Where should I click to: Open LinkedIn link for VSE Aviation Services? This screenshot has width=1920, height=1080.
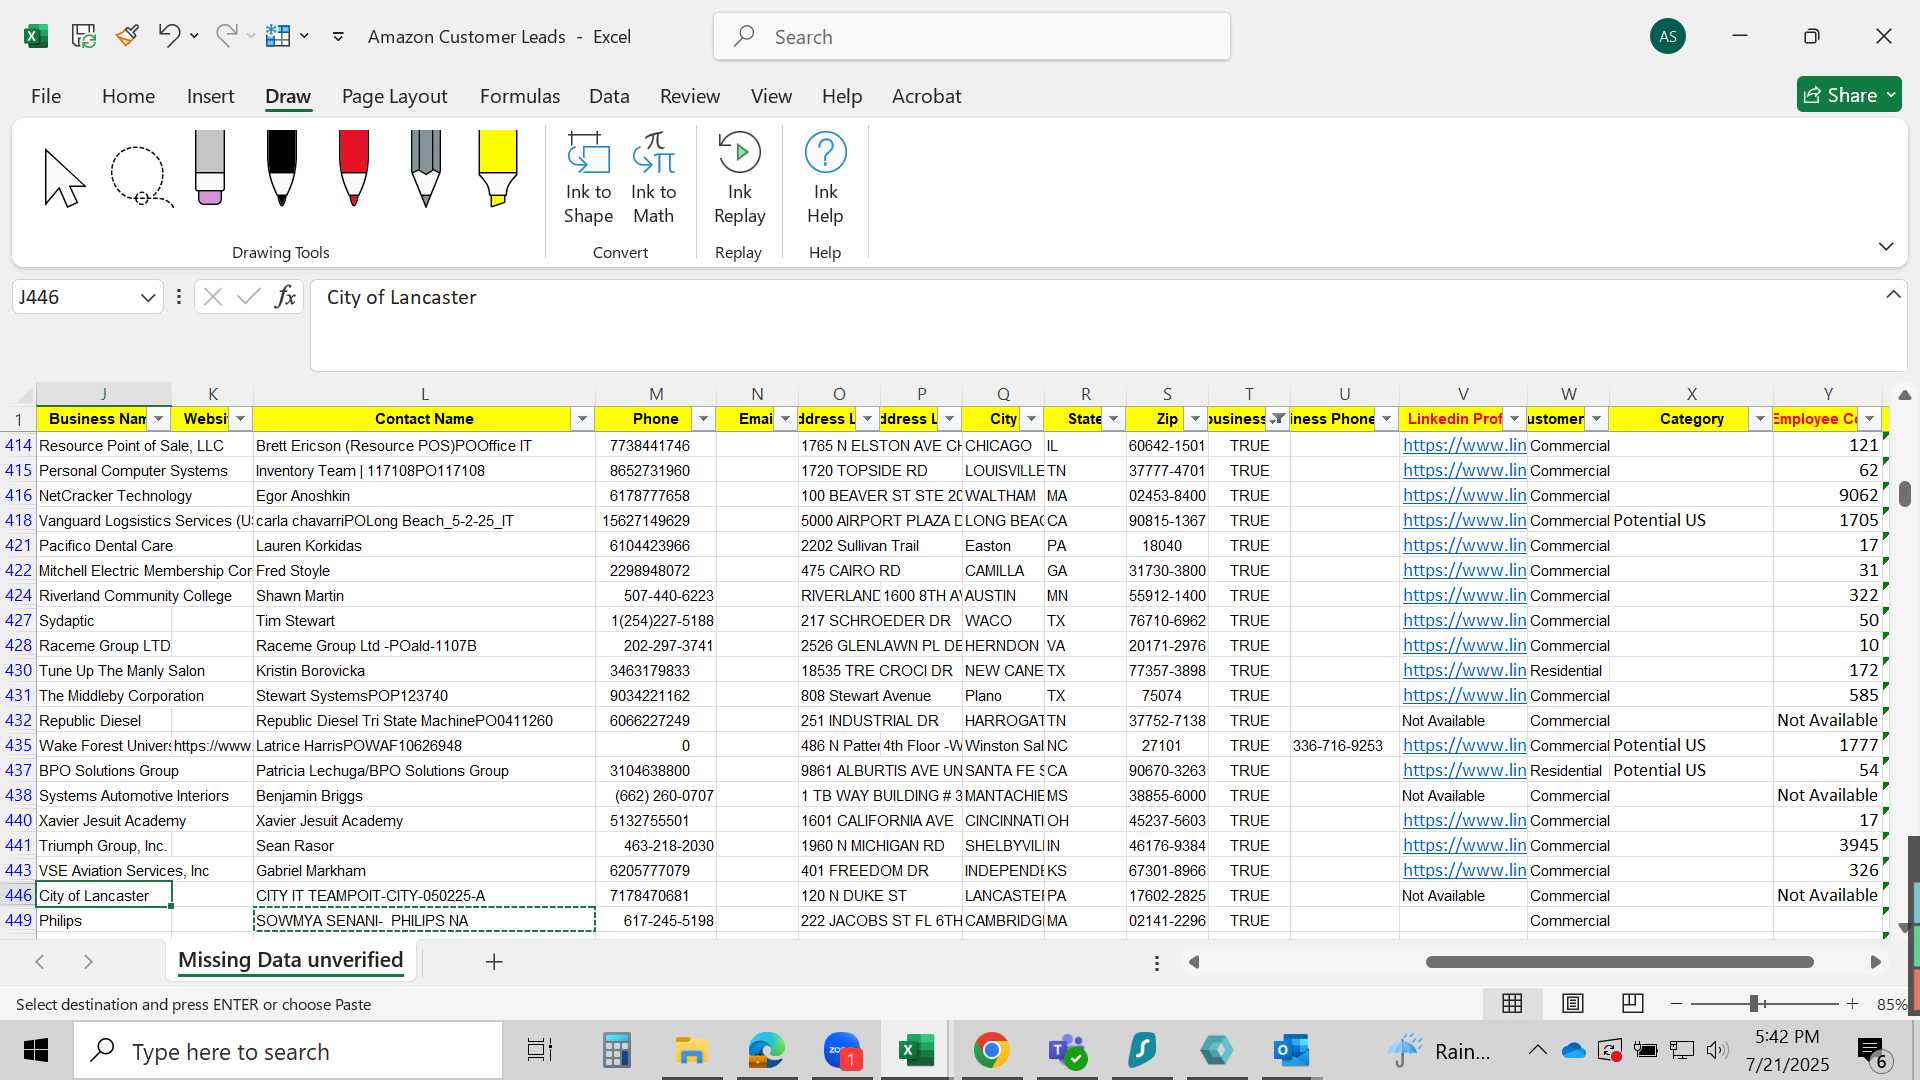tap(1464, 870)
